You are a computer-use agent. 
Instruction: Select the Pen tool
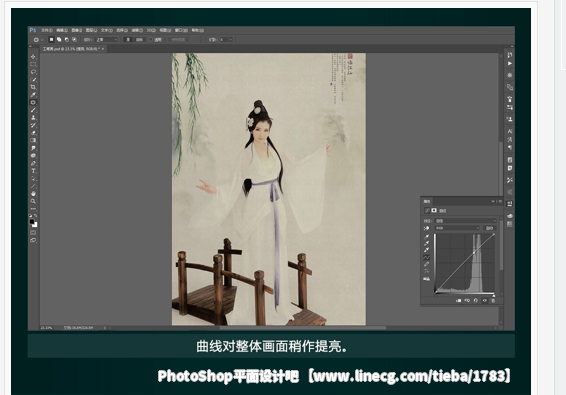[x=33, y=163]
